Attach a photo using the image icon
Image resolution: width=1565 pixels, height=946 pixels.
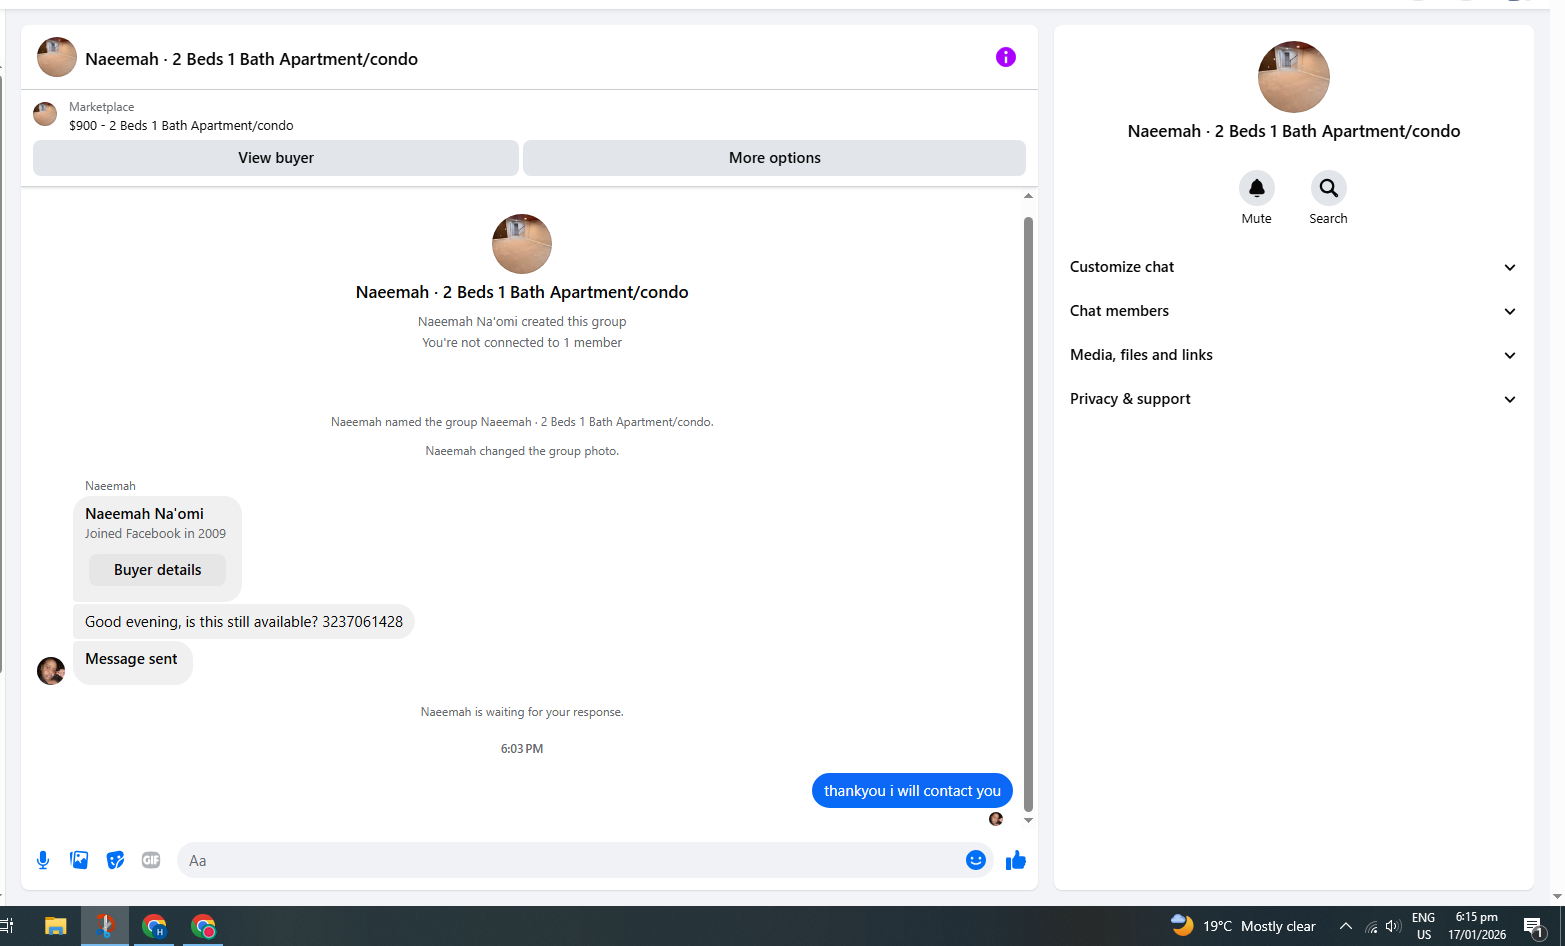(79, 860)
